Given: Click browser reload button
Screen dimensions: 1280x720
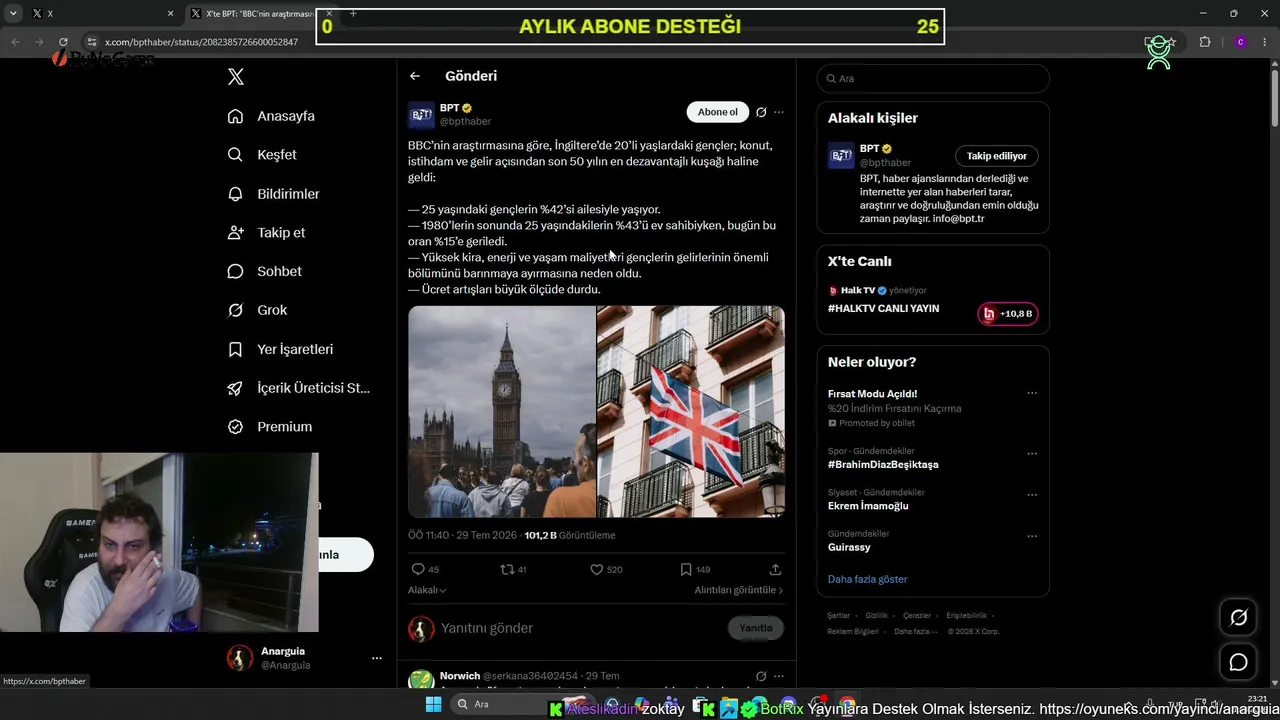Looking at the screenshot, I should click(63, 42).
